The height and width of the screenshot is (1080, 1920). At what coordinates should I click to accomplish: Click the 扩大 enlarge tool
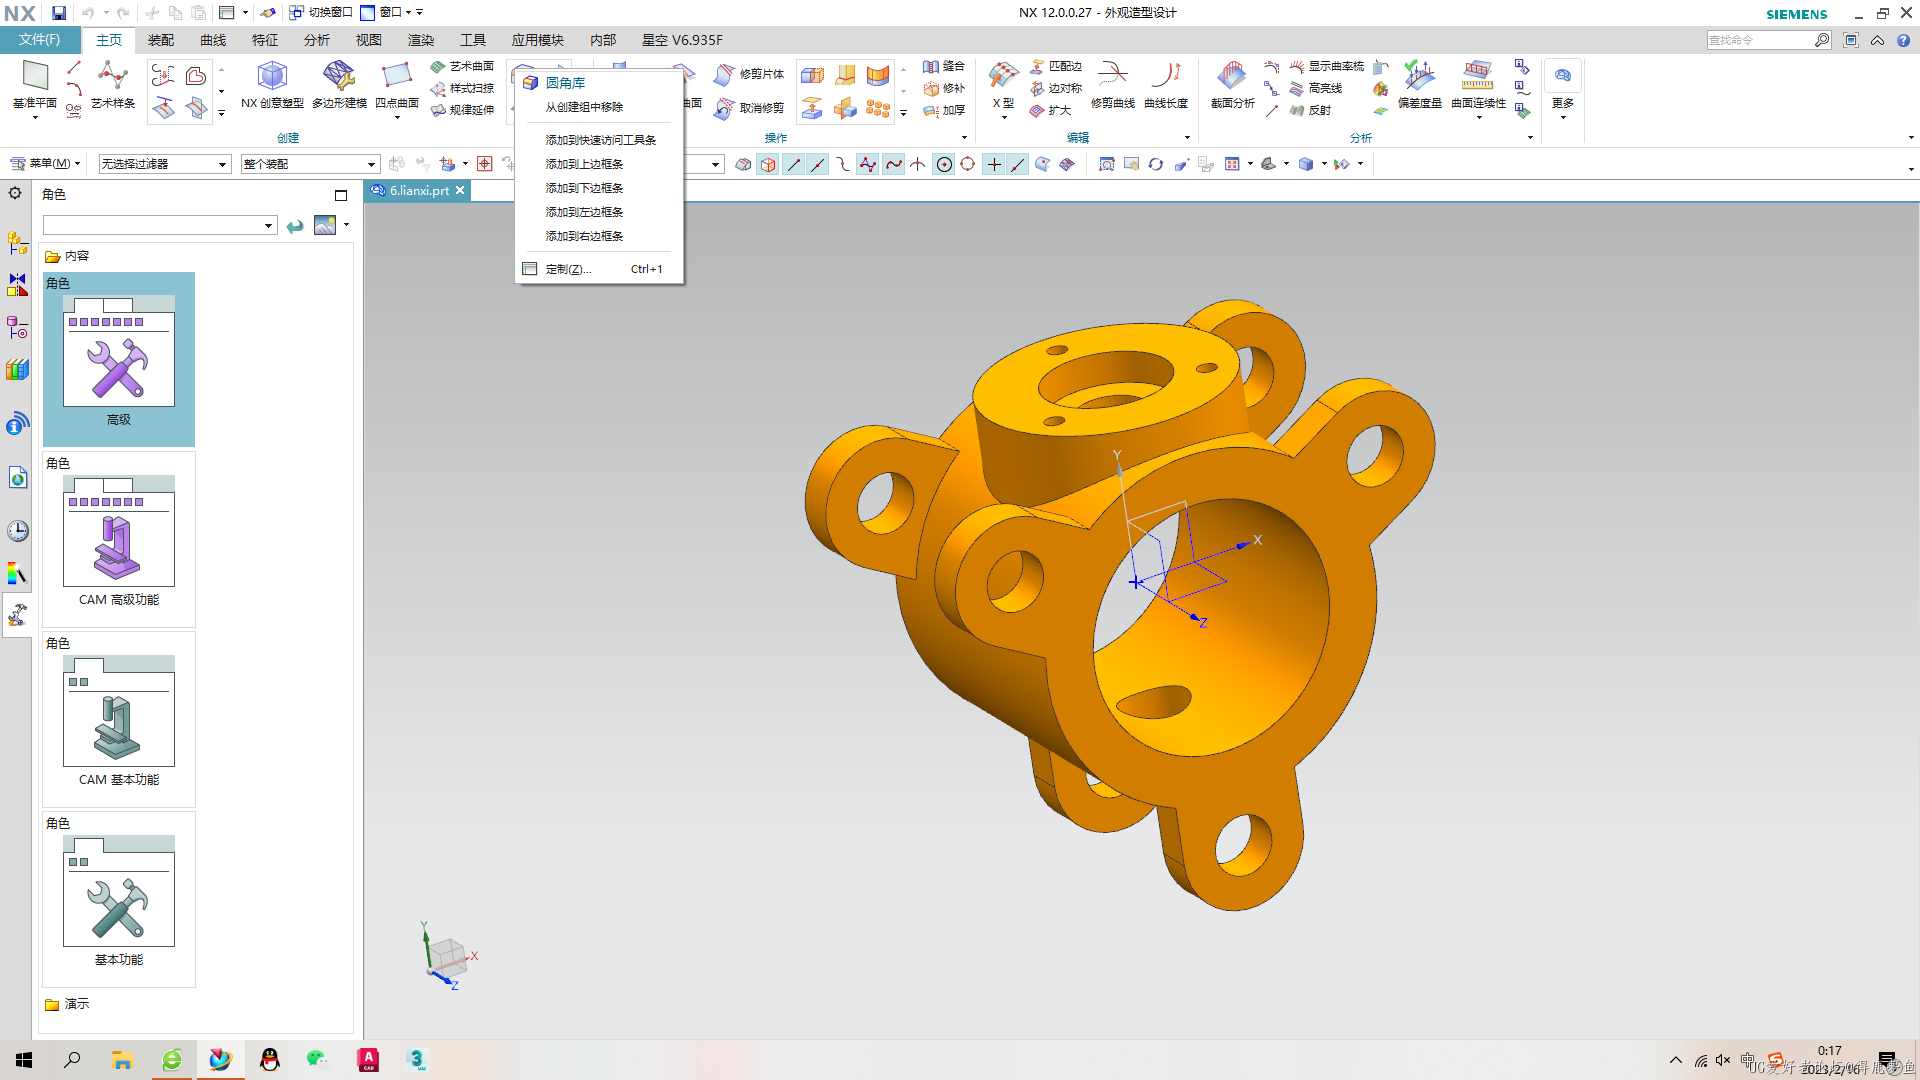coord(1051,110)
